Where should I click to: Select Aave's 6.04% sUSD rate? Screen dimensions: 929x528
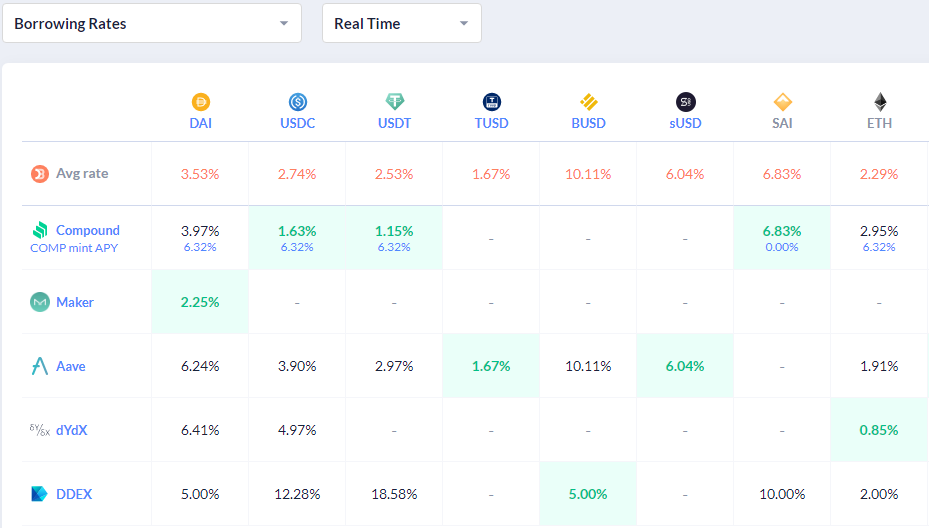click(685, 366)
